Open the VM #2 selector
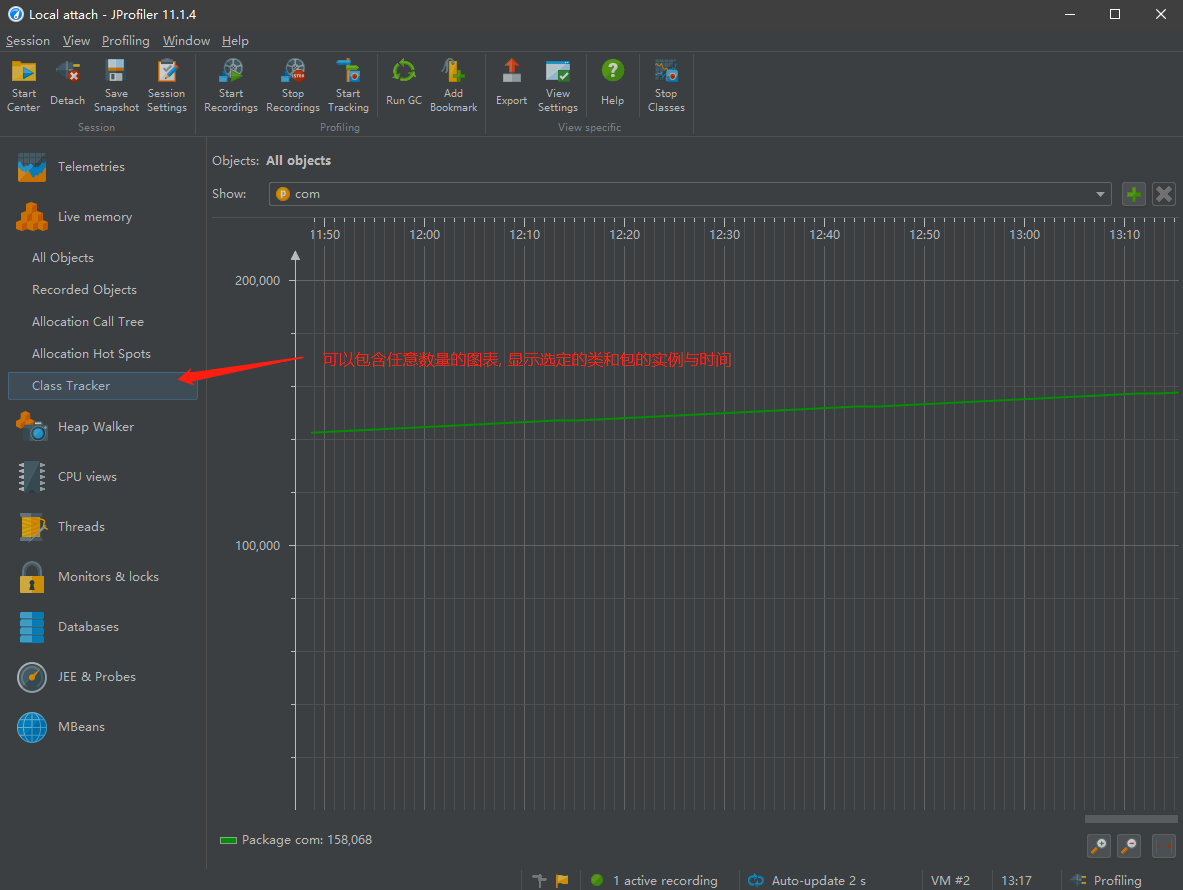 coord(951,880)
